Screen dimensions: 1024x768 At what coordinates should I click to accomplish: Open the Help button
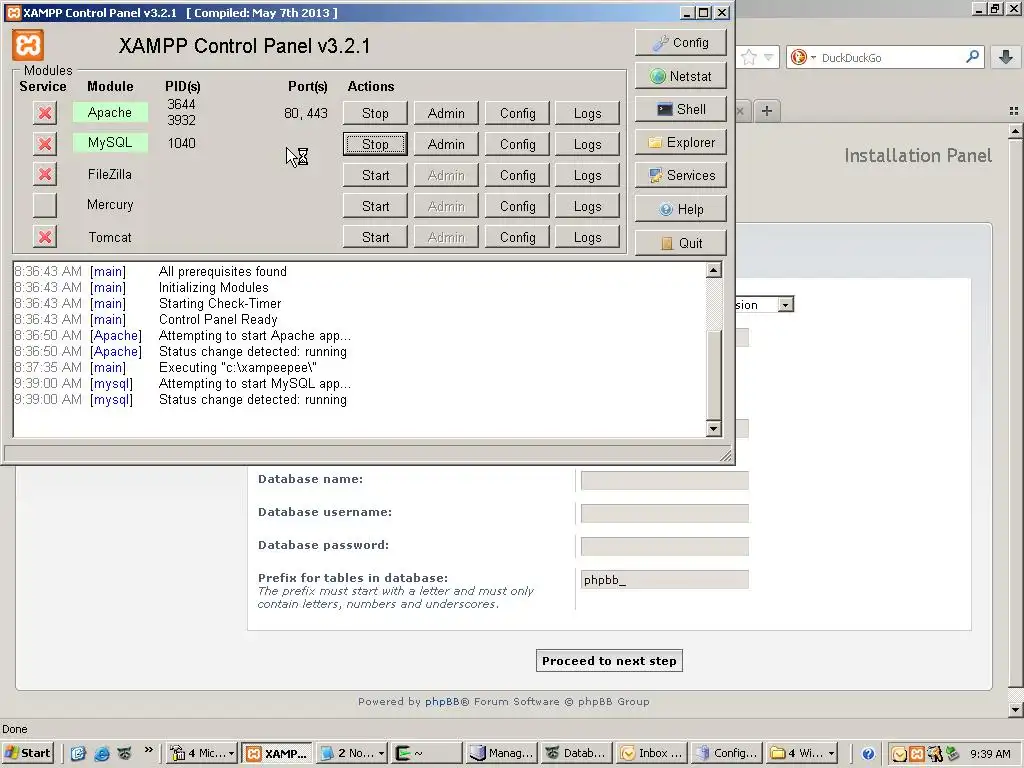coord(680,209)
